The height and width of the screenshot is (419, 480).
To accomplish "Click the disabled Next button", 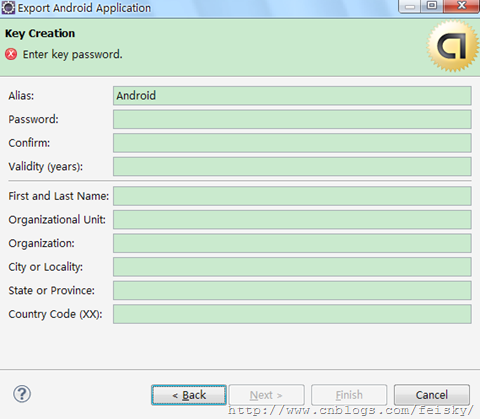I will pyautogui.click(x=266, y=395).
